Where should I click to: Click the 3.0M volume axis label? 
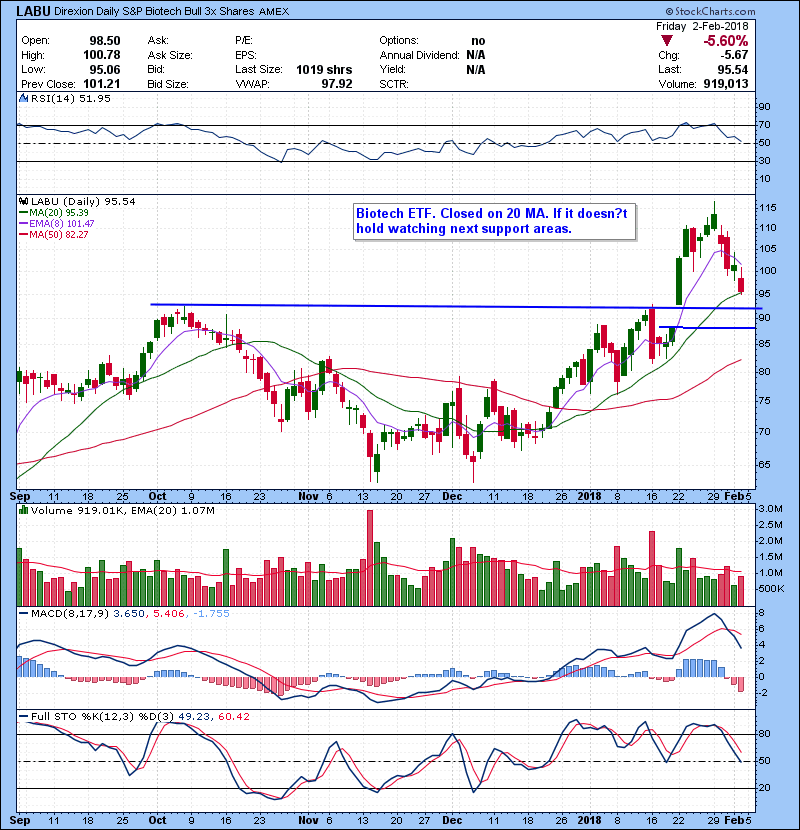point(770,509)
